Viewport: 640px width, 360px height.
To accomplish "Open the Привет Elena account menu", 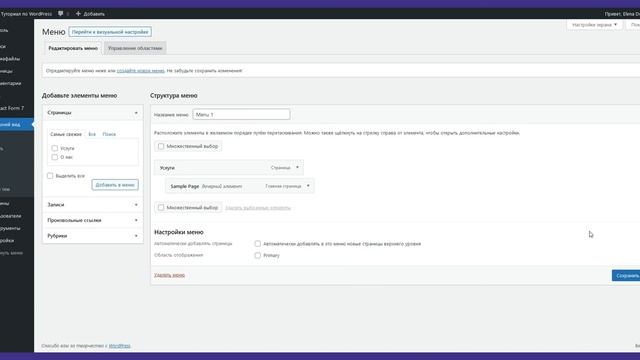I will 622,14.
